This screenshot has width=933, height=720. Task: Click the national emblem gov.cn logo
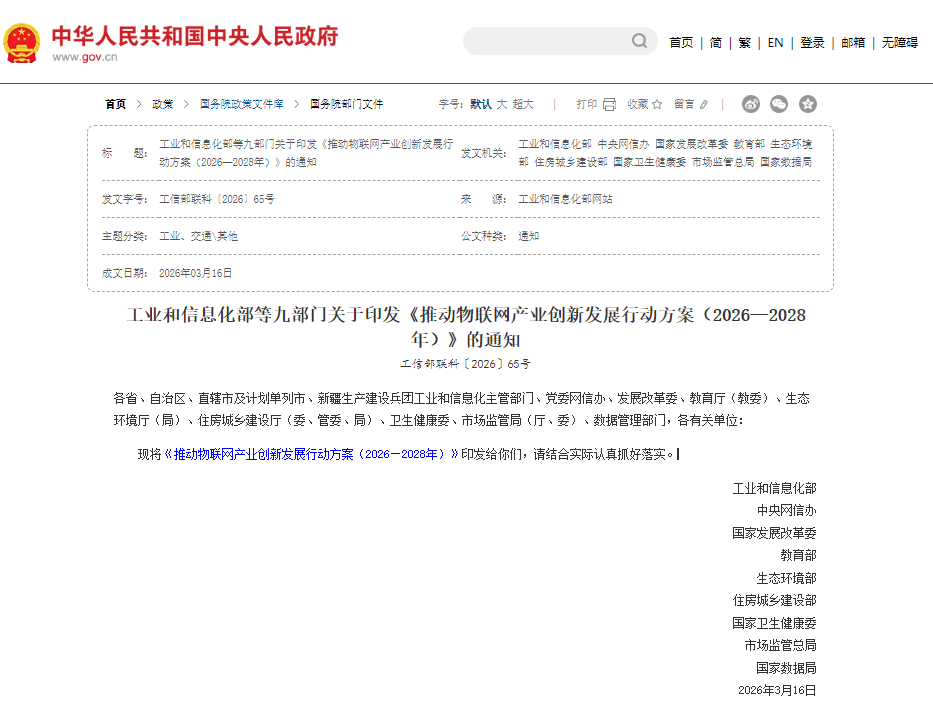23,41
